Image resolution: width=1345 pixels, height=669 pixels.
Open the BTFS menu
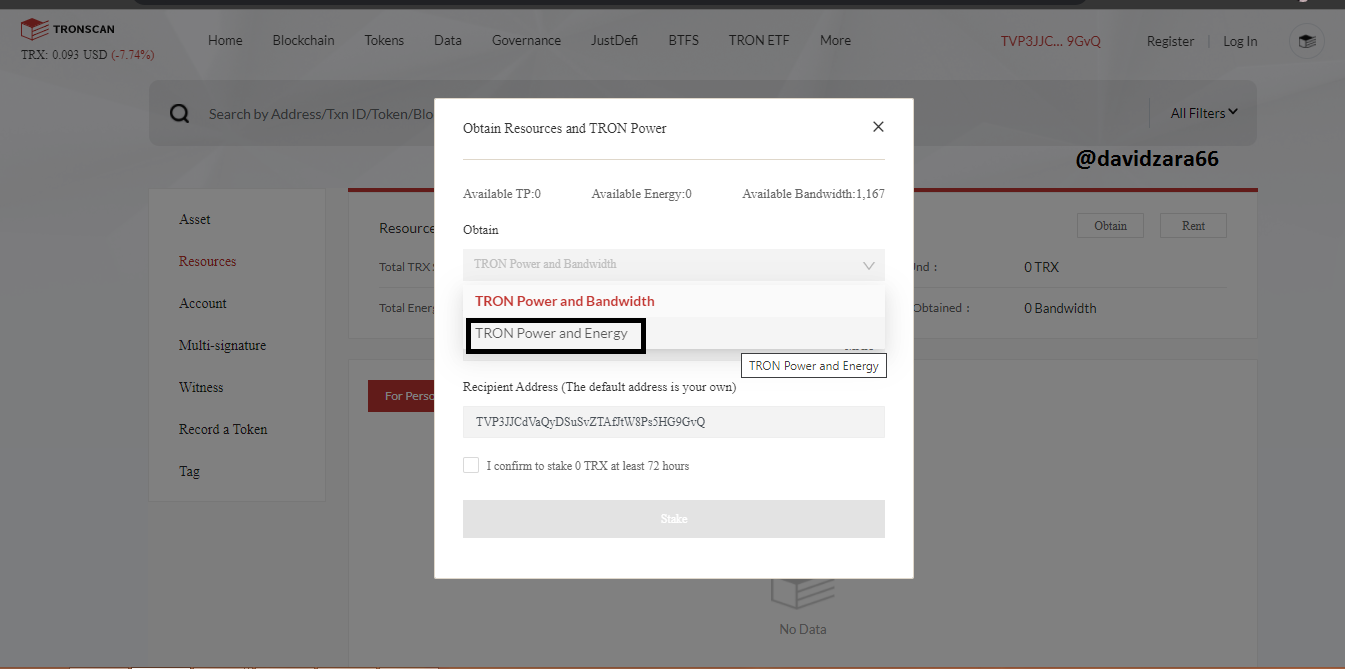click(x=684, y=40)
